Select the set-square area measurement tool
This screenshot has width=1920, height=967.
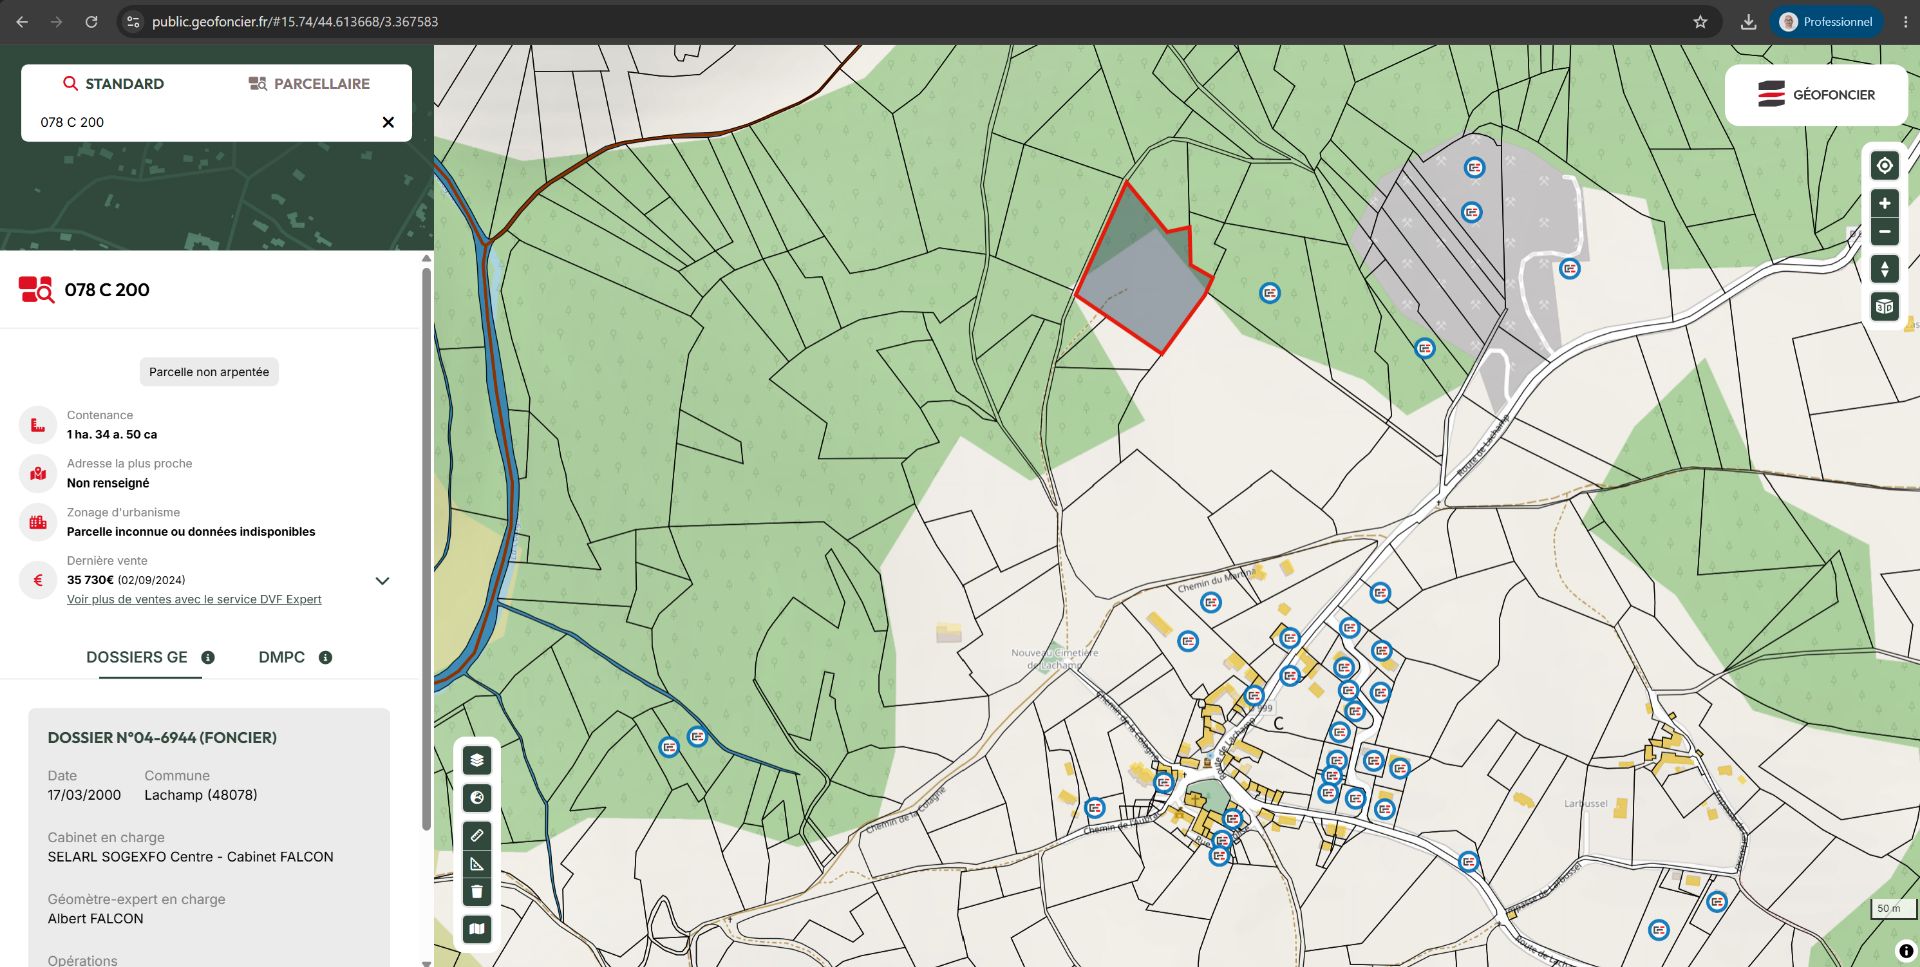(x=477, y=863)
